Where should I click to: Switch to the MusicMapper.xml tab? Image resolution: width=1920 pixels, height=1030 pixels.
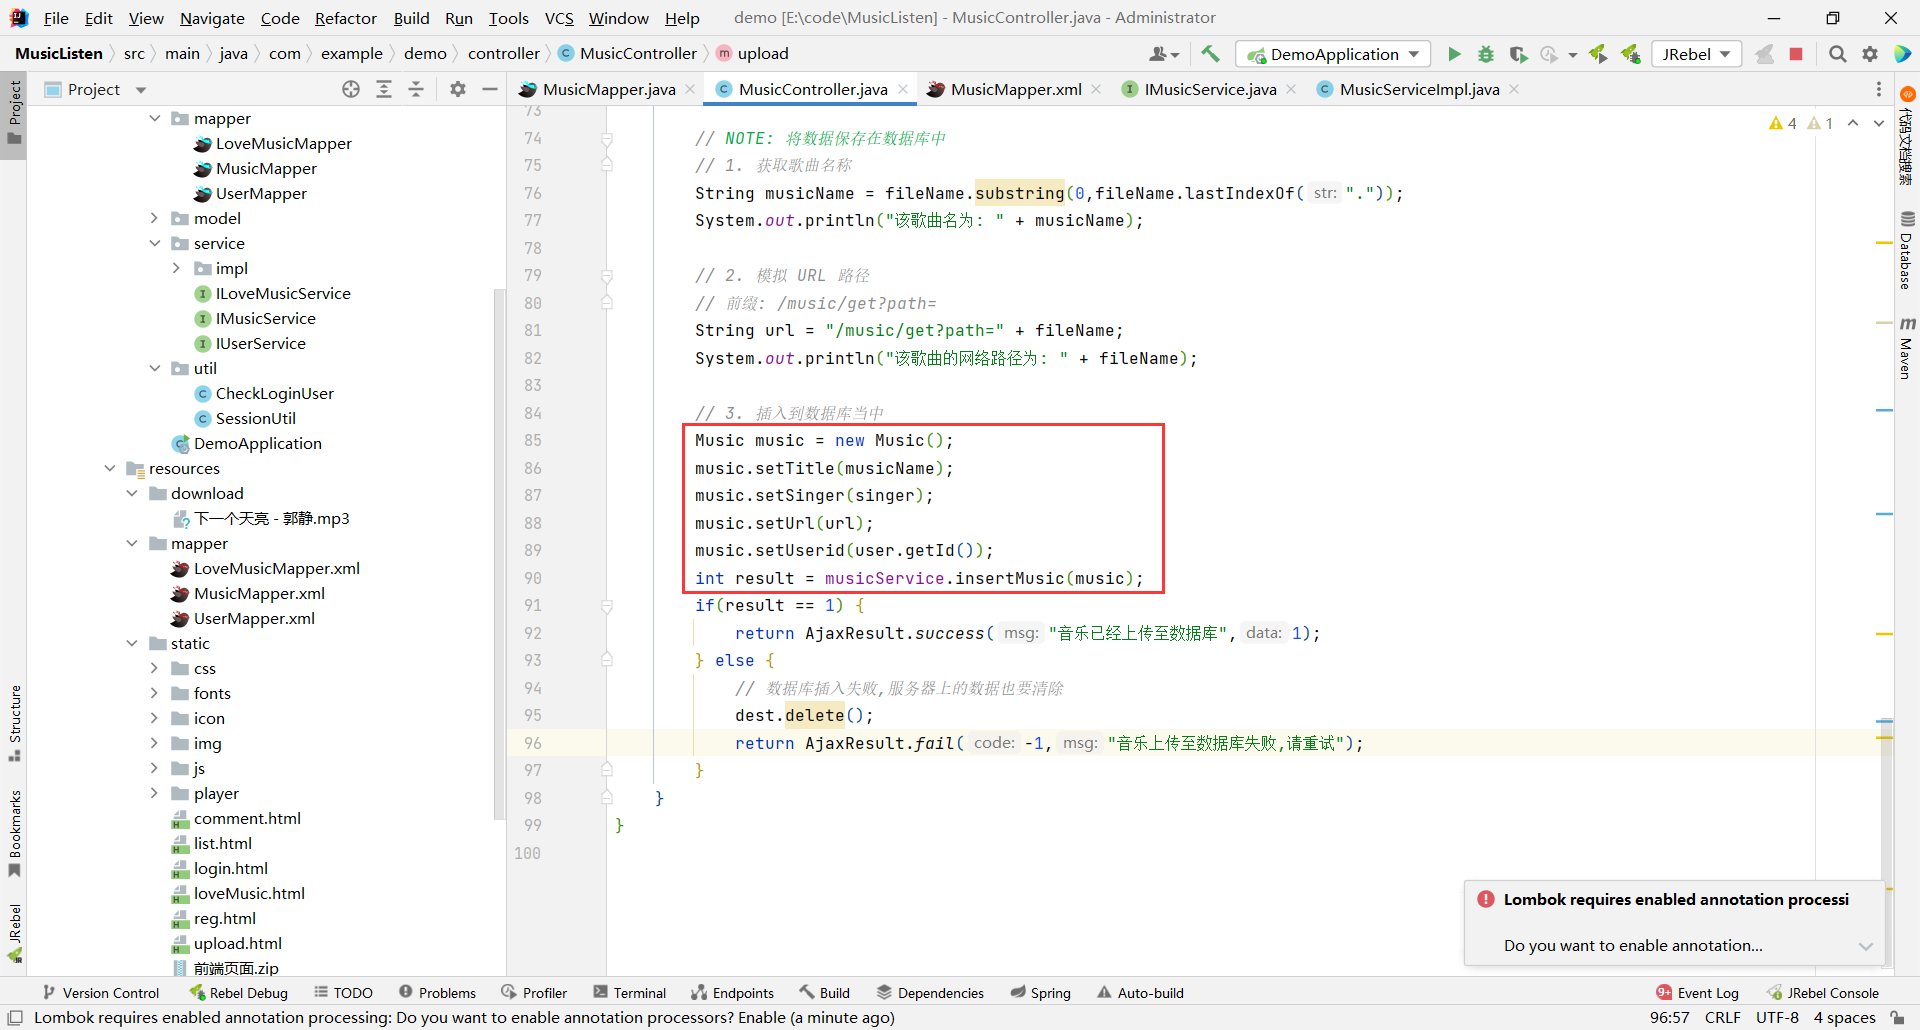pos(1015,90)
